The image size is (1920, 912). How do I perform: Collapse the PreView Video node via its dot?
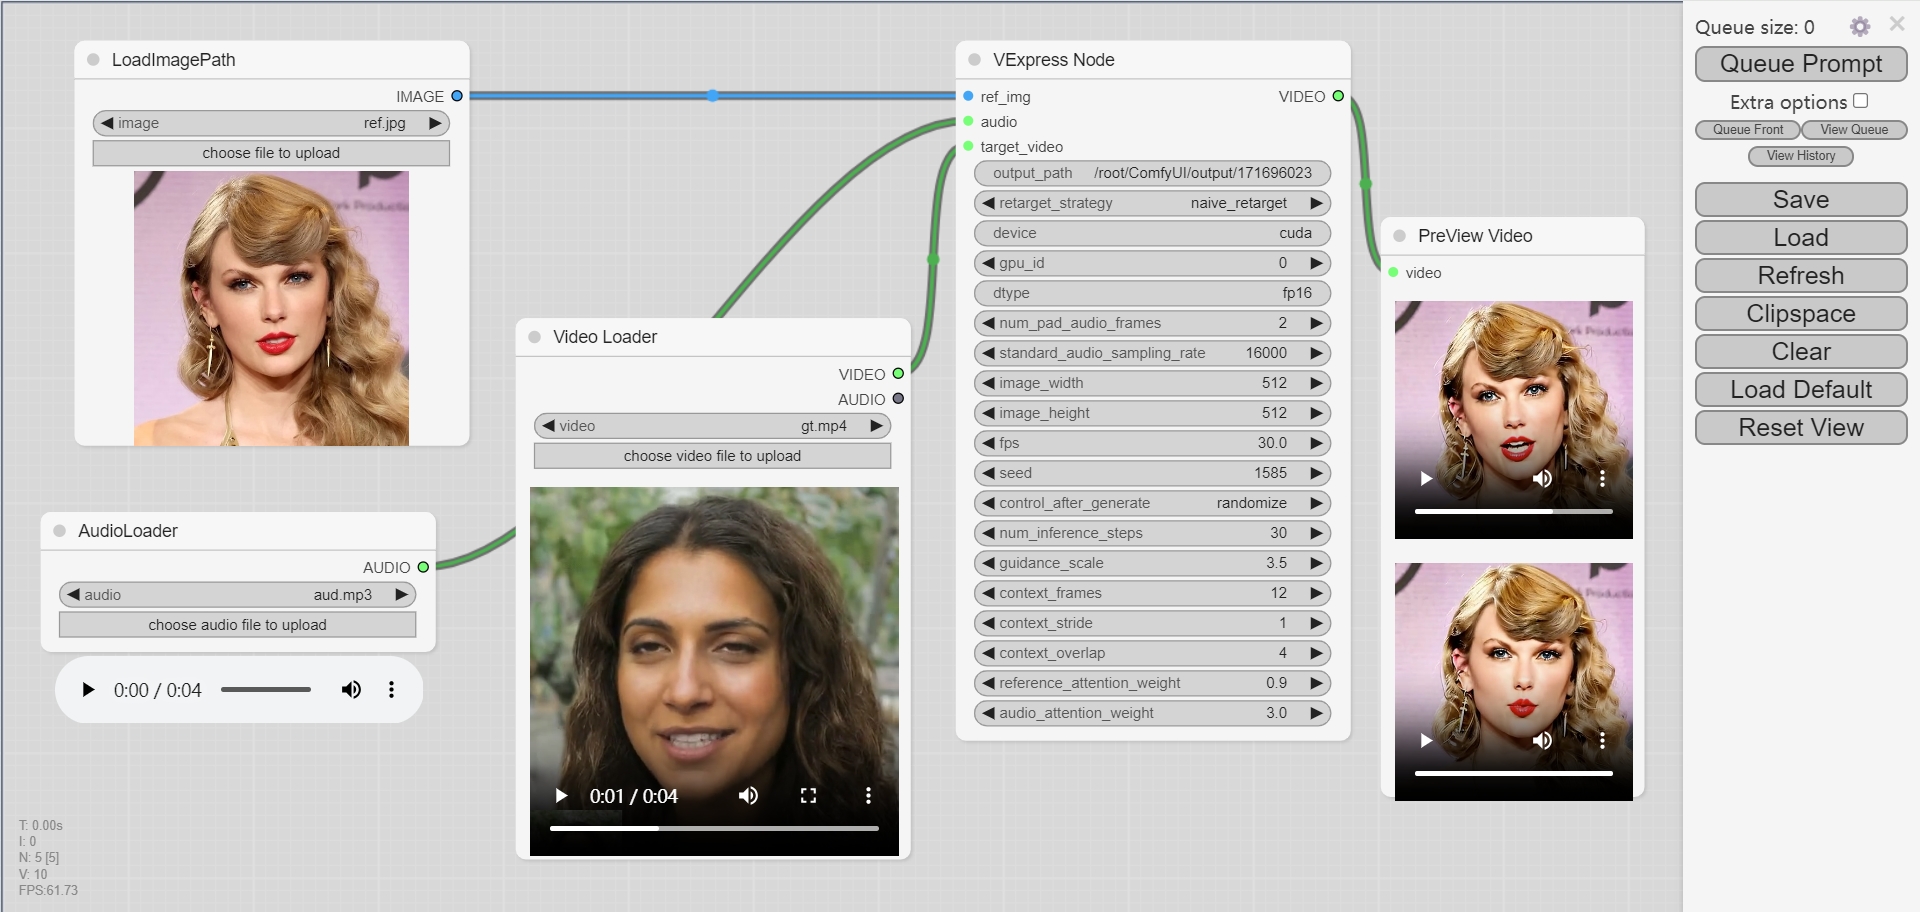(1399, 236)
